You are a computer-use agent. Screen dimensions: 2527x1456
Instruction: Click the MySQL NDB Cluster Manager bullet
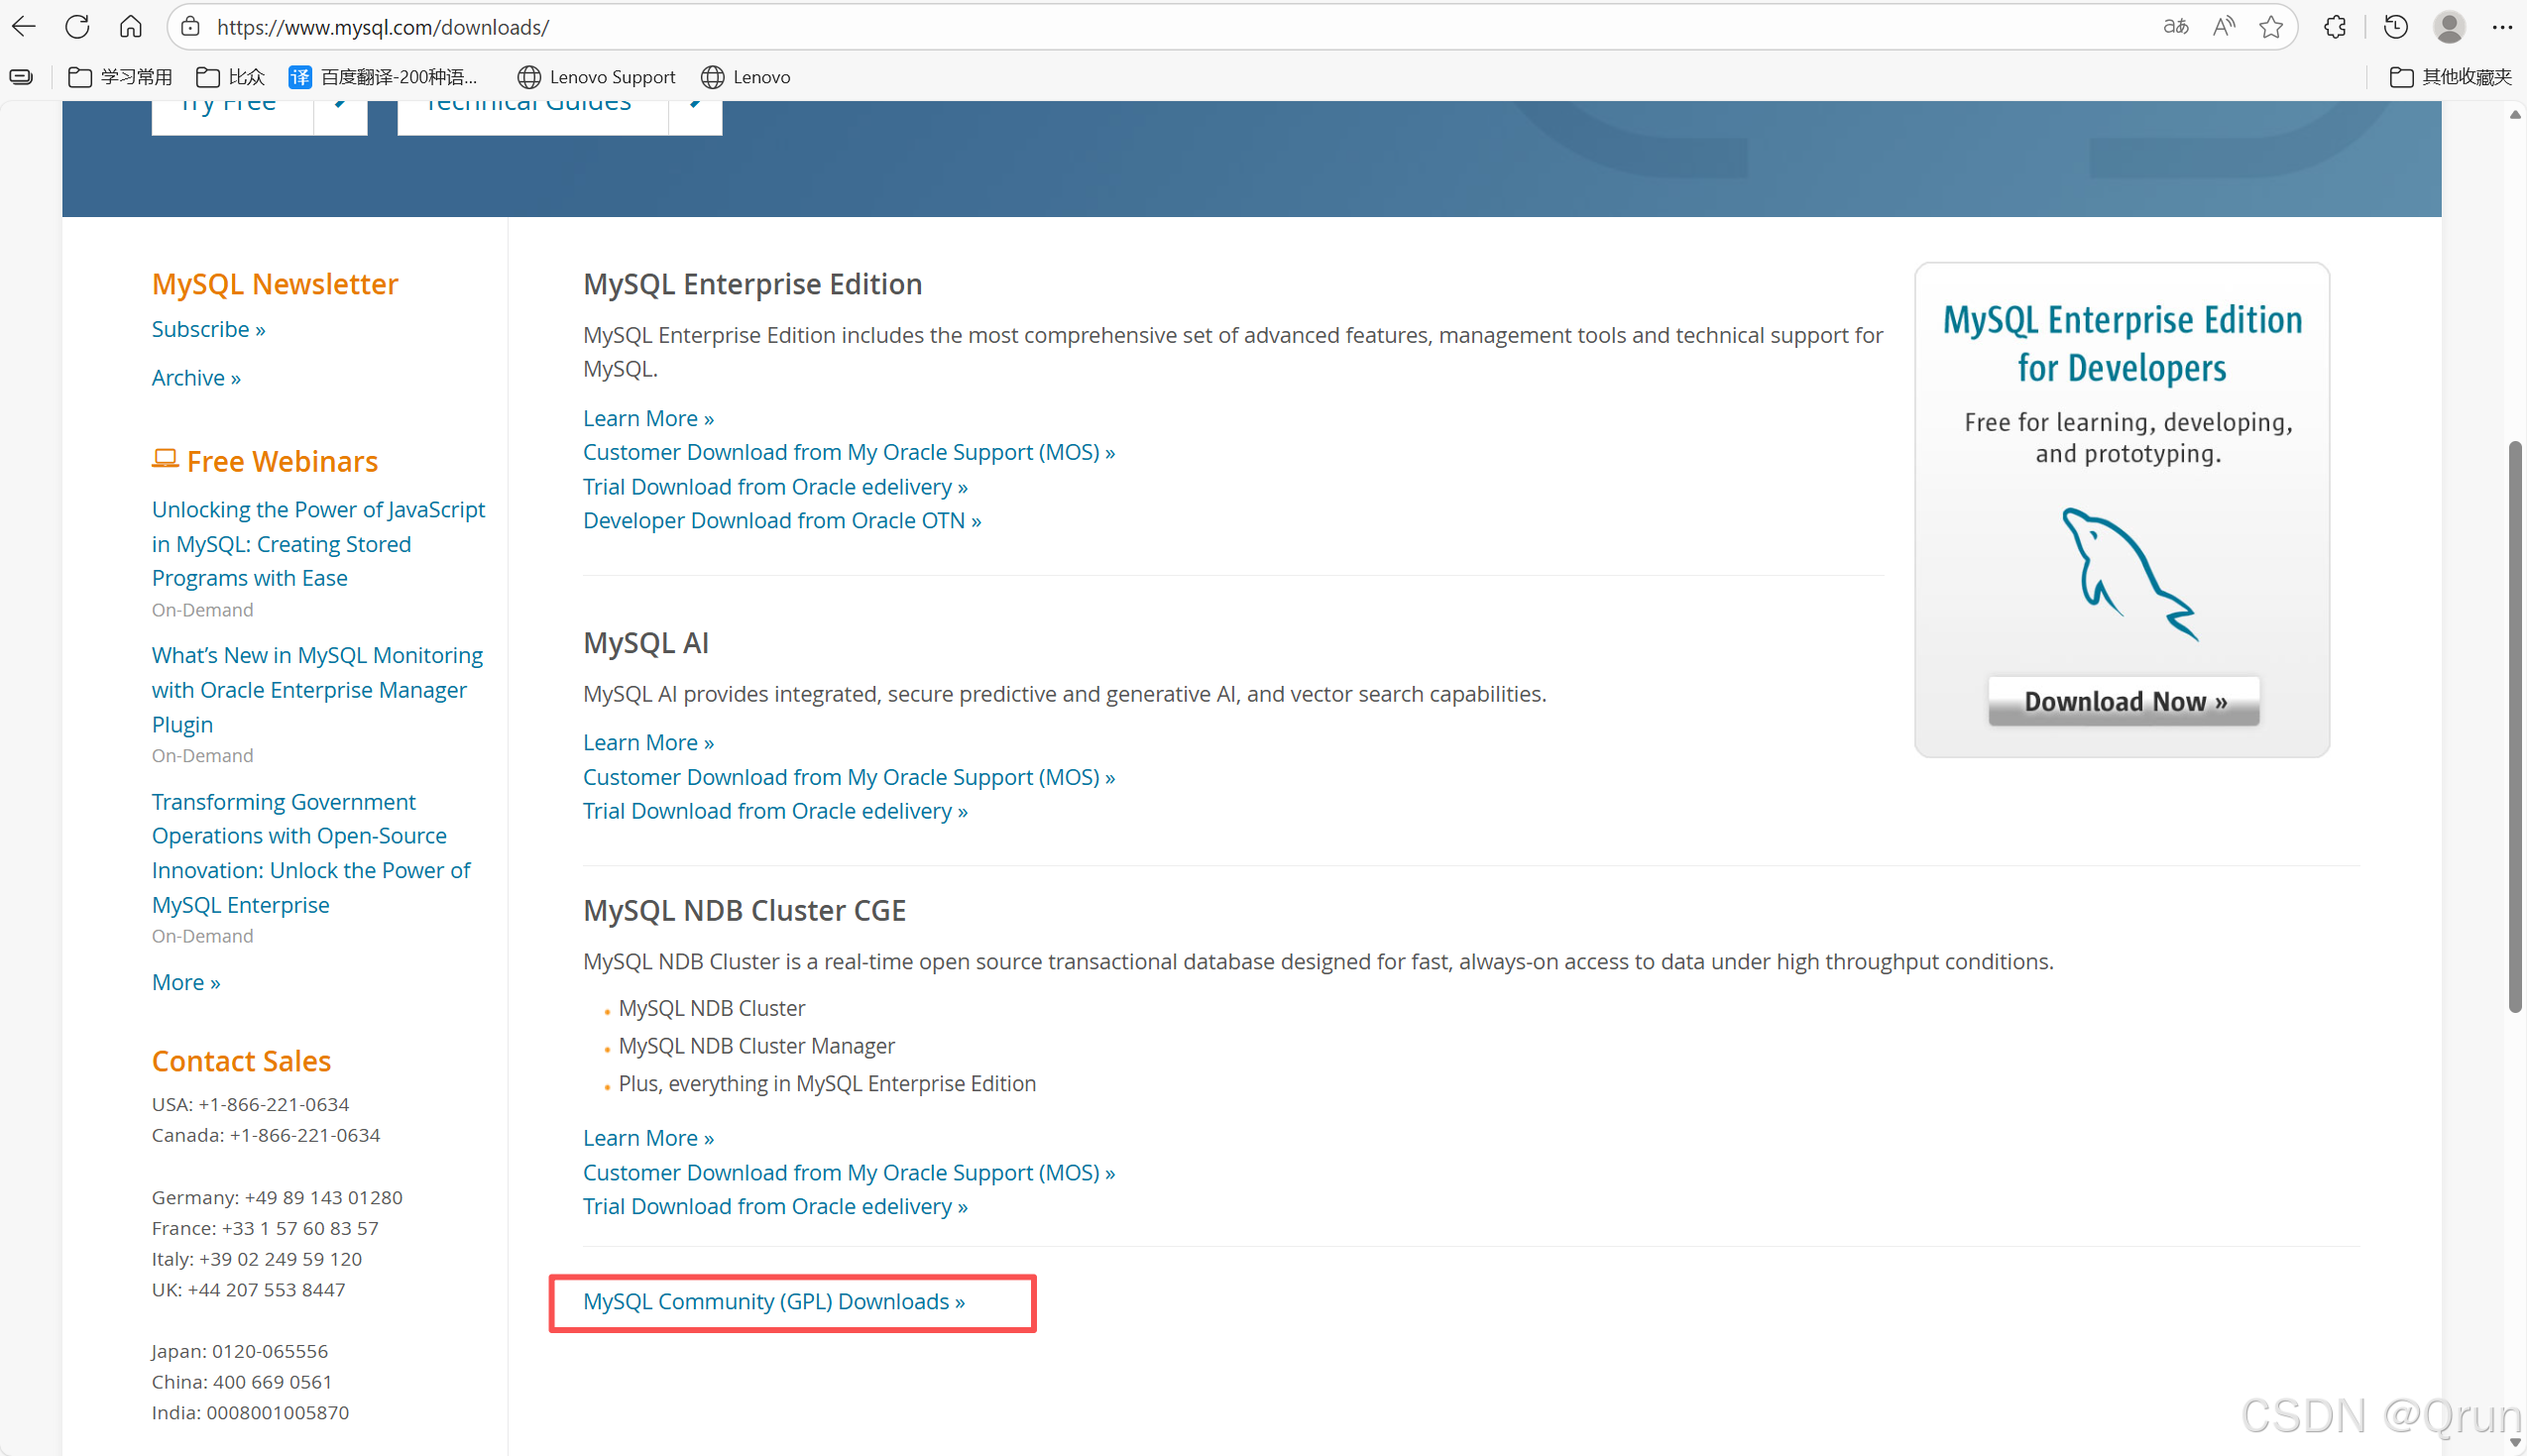(756, 1046)
